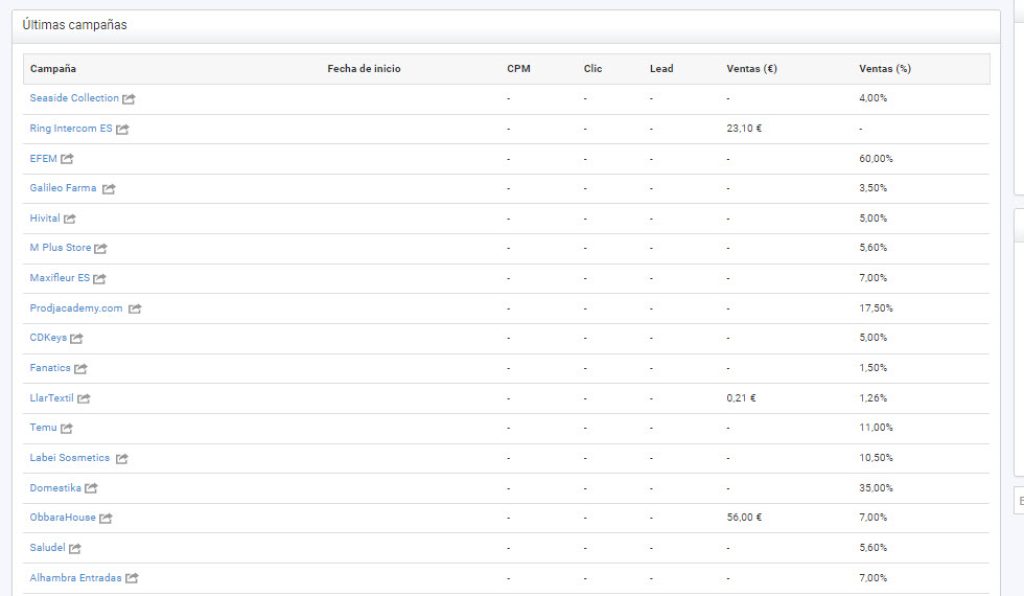
Task: Open the ObbaraHouse external link icon
Action: [105, 518]
